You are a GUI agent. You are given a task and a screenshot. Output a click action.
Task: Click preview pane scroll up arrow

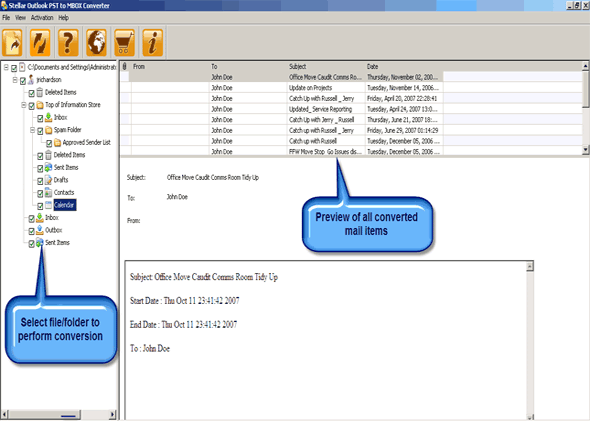tap(529, 267)
